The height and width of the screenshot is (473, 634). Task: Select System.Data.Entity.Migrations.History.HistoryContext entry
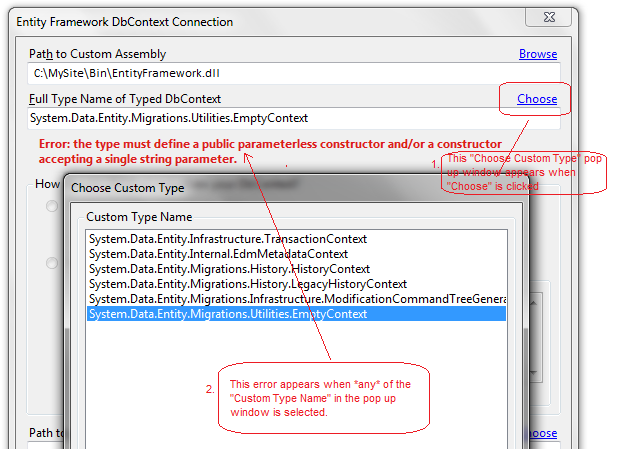tap(296, 269)
